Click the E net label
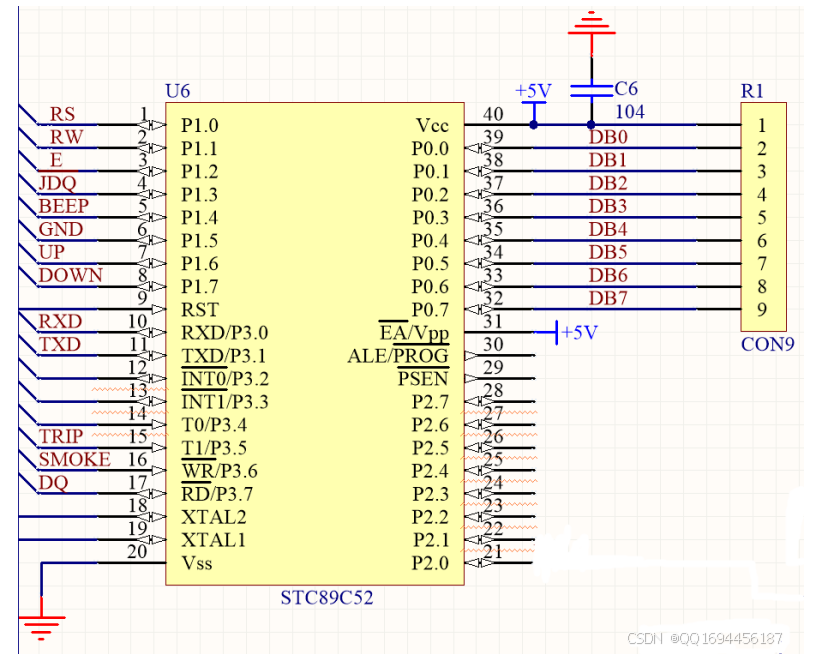Viewport: 813px width, 654px height. click(x=55, y=160)
